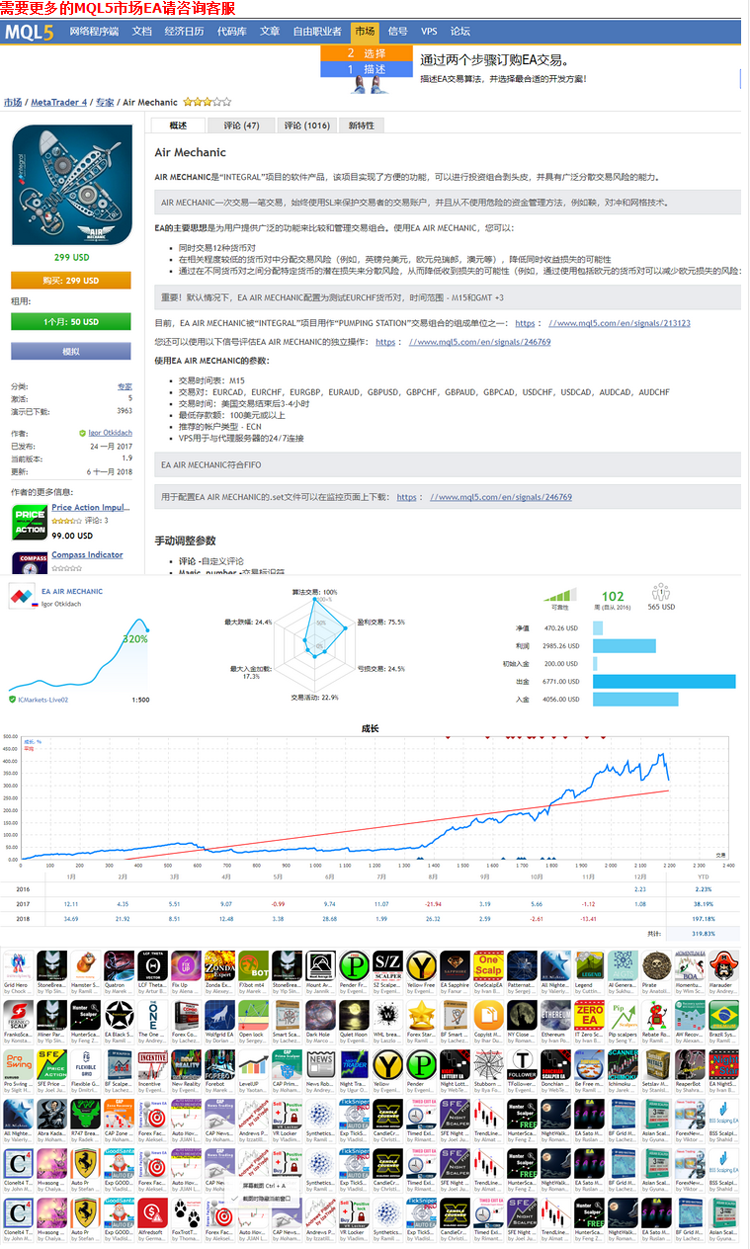Open 代码库 in the navigation bar
Image resolution: width=750 pixels, height=1249 pixels.
tap(232, 32)
